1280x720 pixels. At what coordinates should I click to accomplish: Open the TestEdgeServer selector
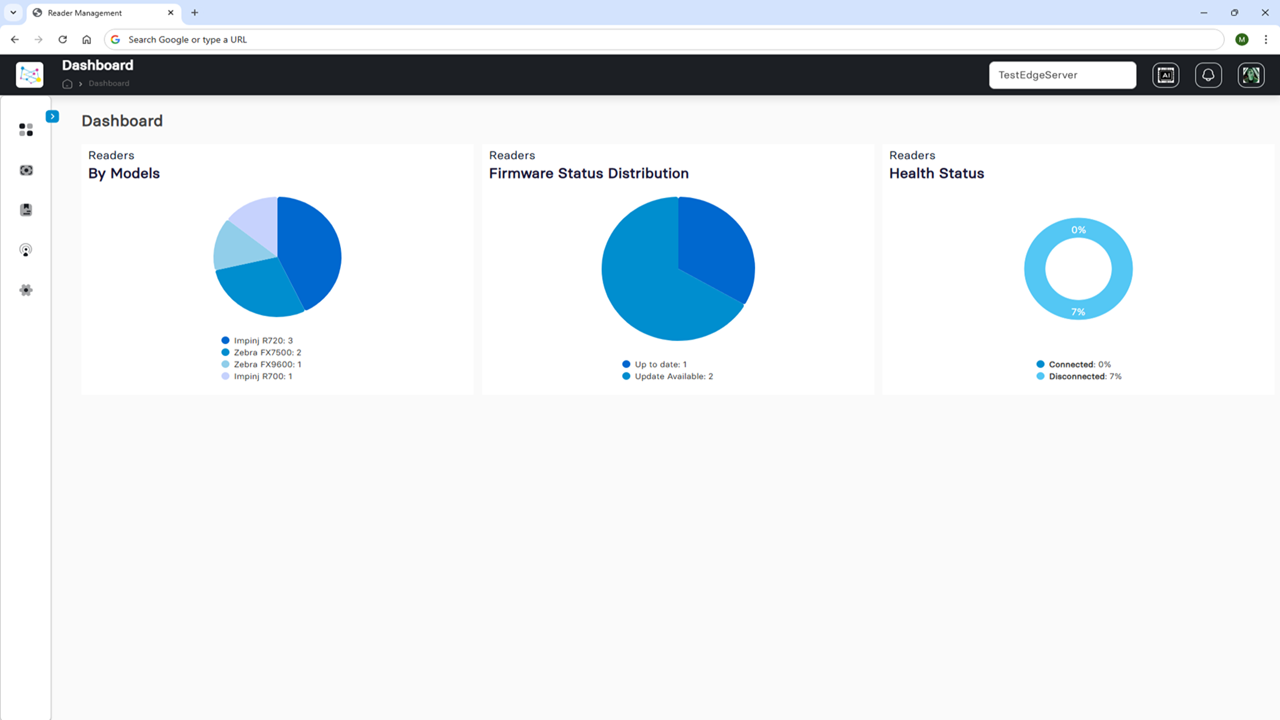point(1062,75)
